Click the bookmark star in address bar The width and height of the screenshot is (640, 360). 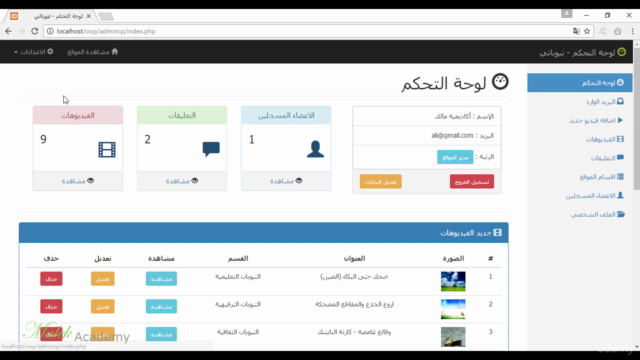click(x=587, y=31)
